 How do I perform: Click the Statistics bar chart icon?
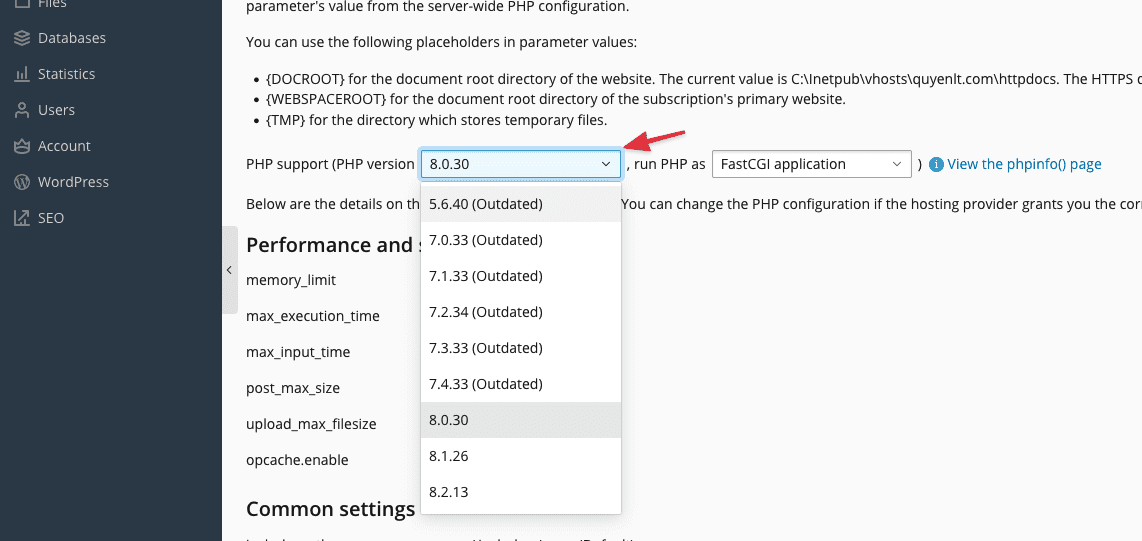tap(21, 74)
